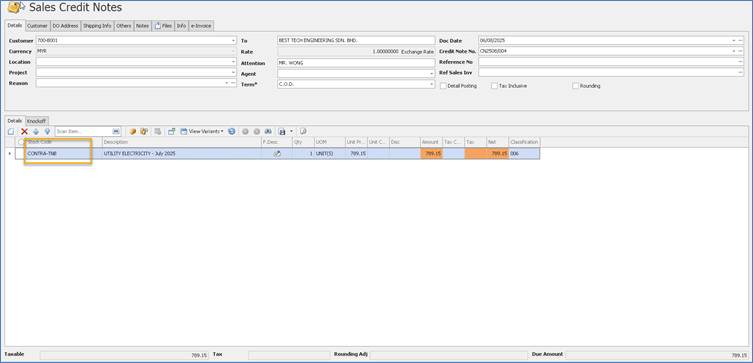Viewport: 753px width, 363px height.
Task: Add a new item row via toolbar icon
Action: click(11, 131)
